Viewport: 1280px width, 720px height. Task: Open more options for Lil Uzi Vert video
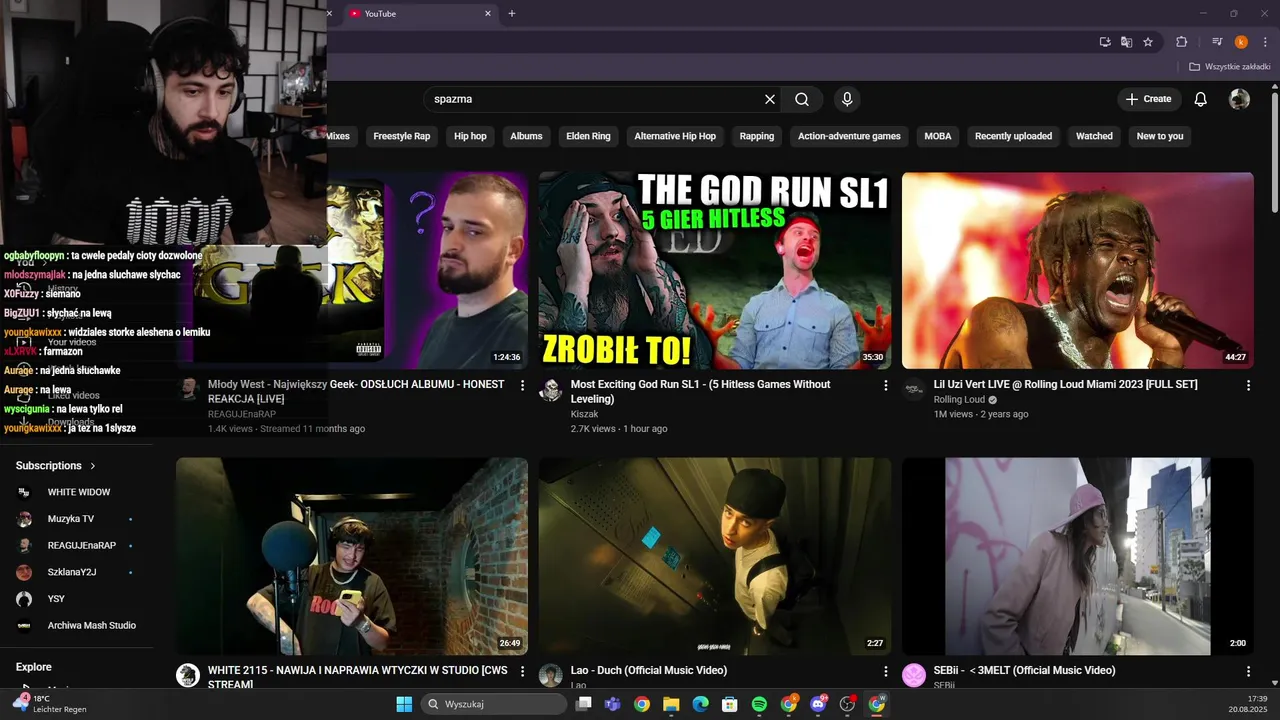[x=1248, y=385]
